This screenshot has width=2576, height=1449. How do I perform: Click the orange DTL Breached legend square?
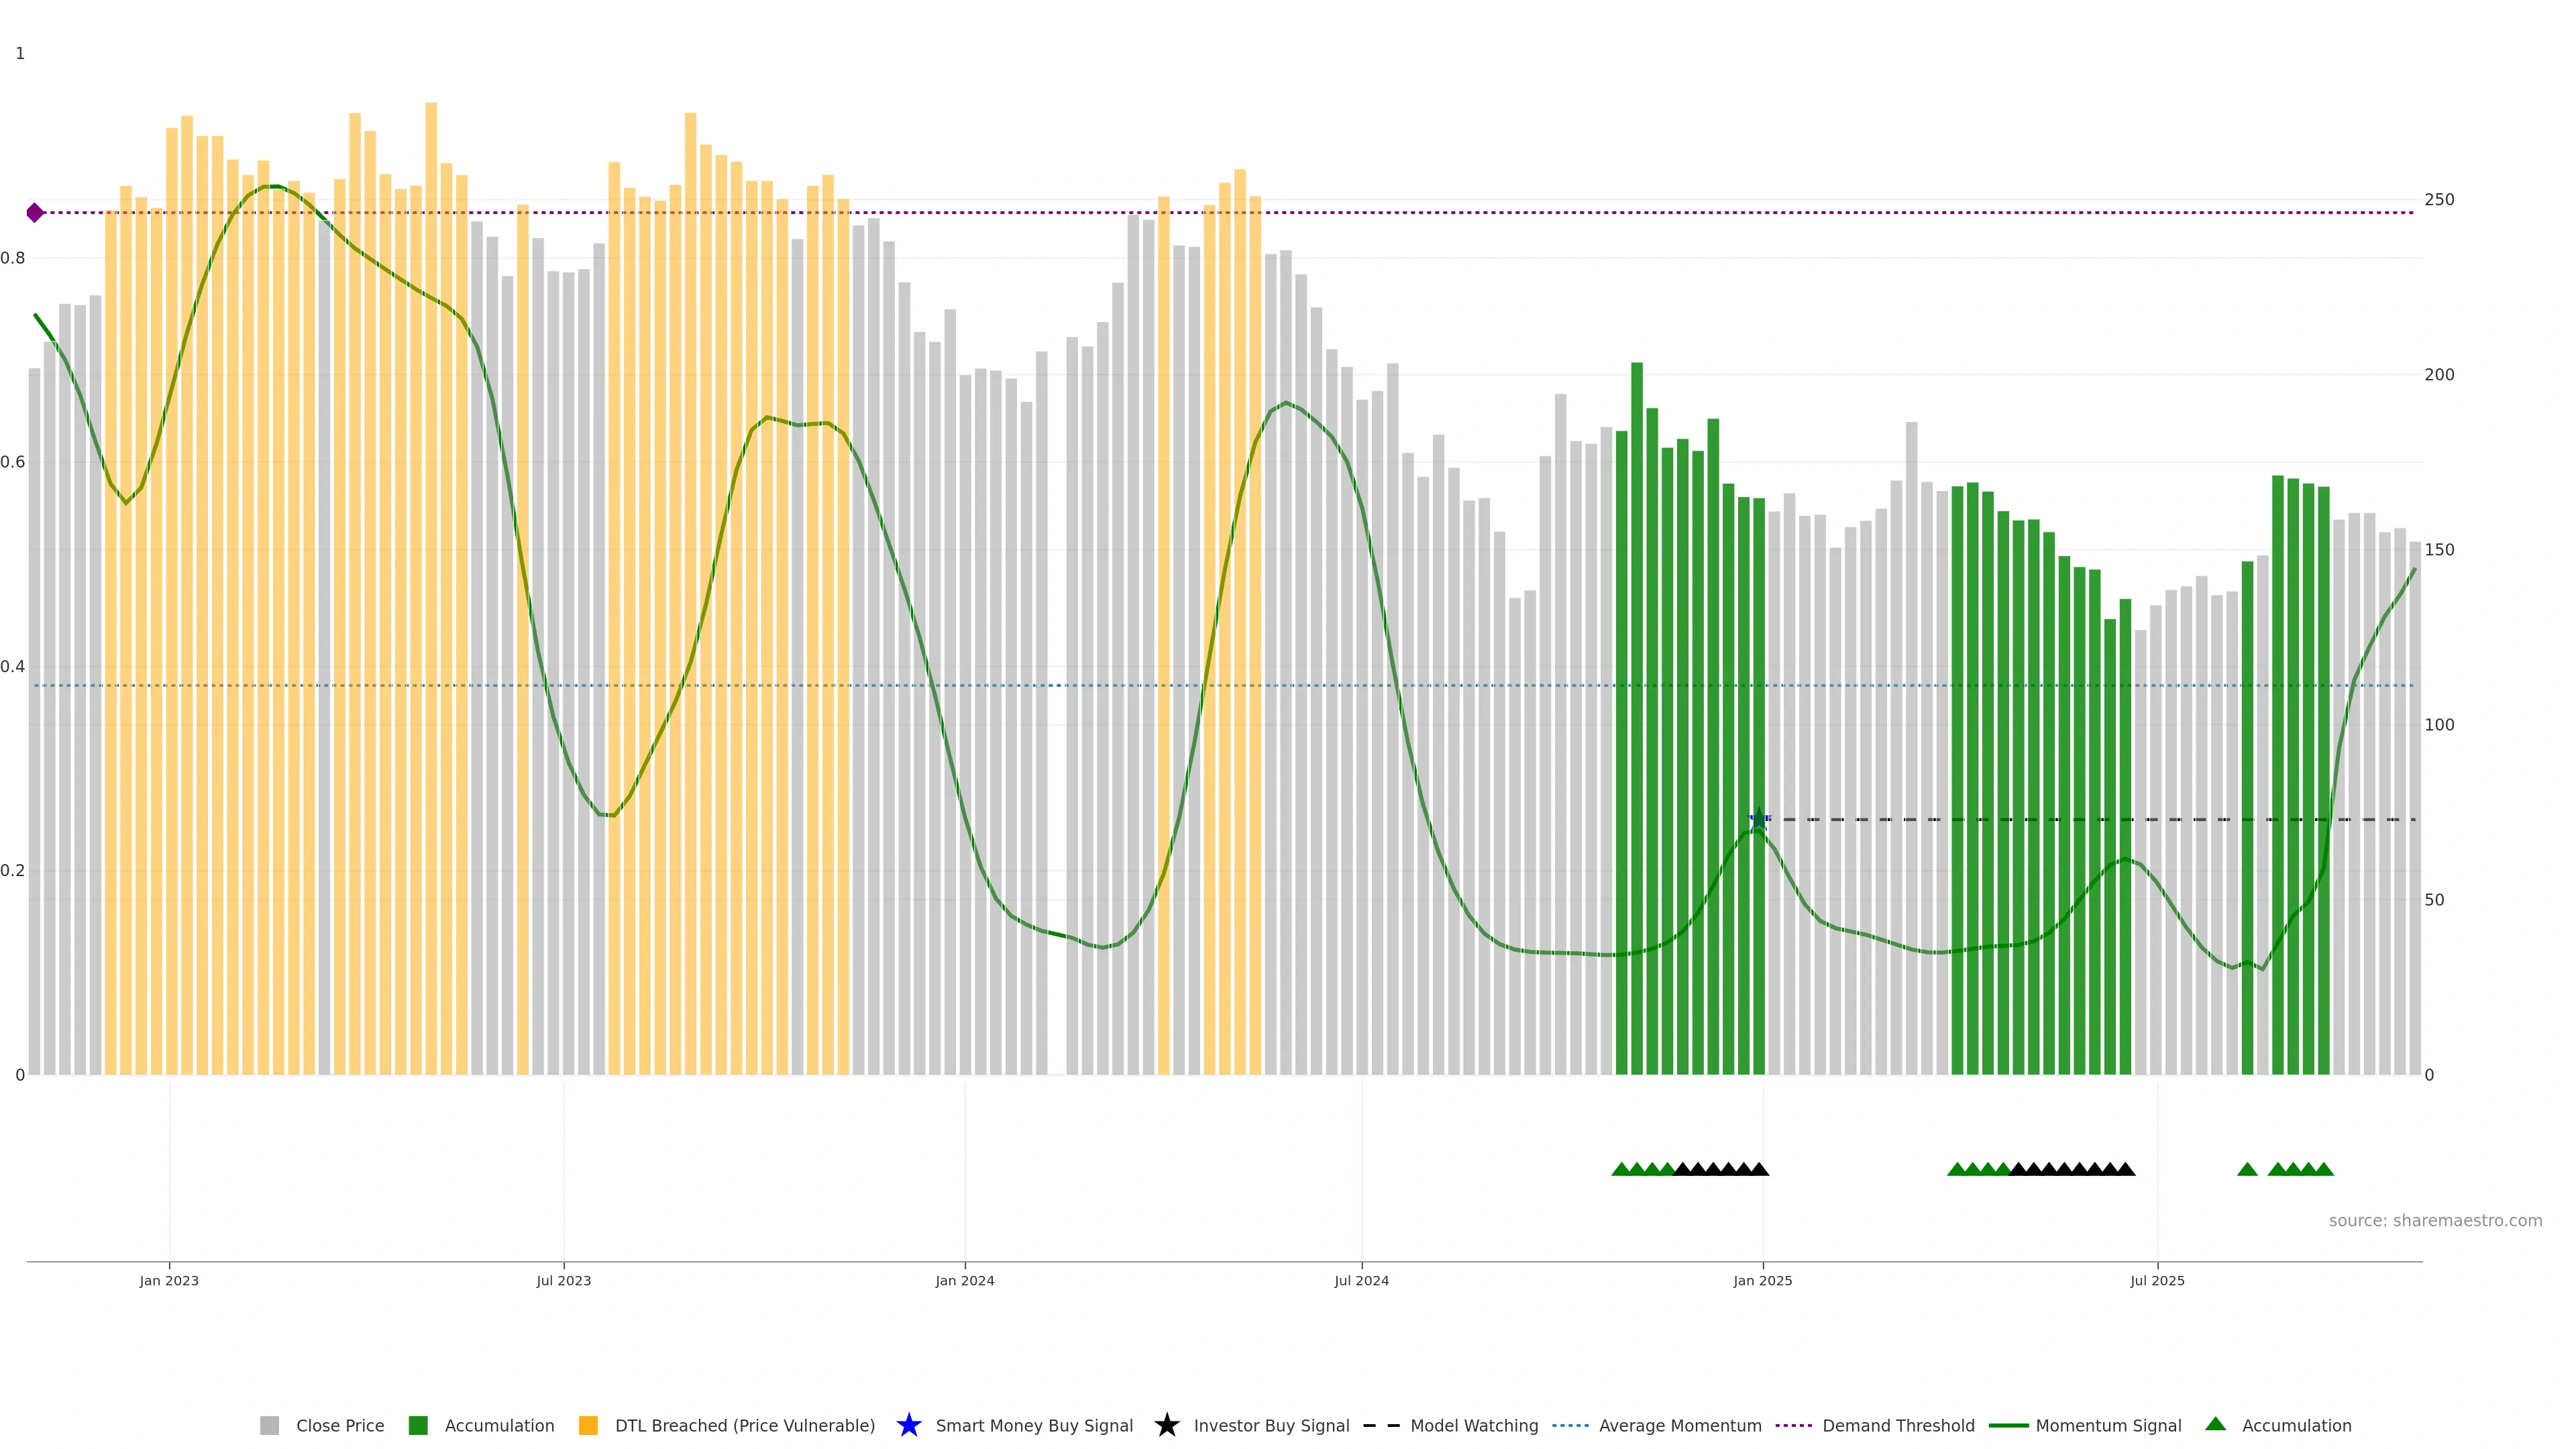click(x=588, y=1425)
